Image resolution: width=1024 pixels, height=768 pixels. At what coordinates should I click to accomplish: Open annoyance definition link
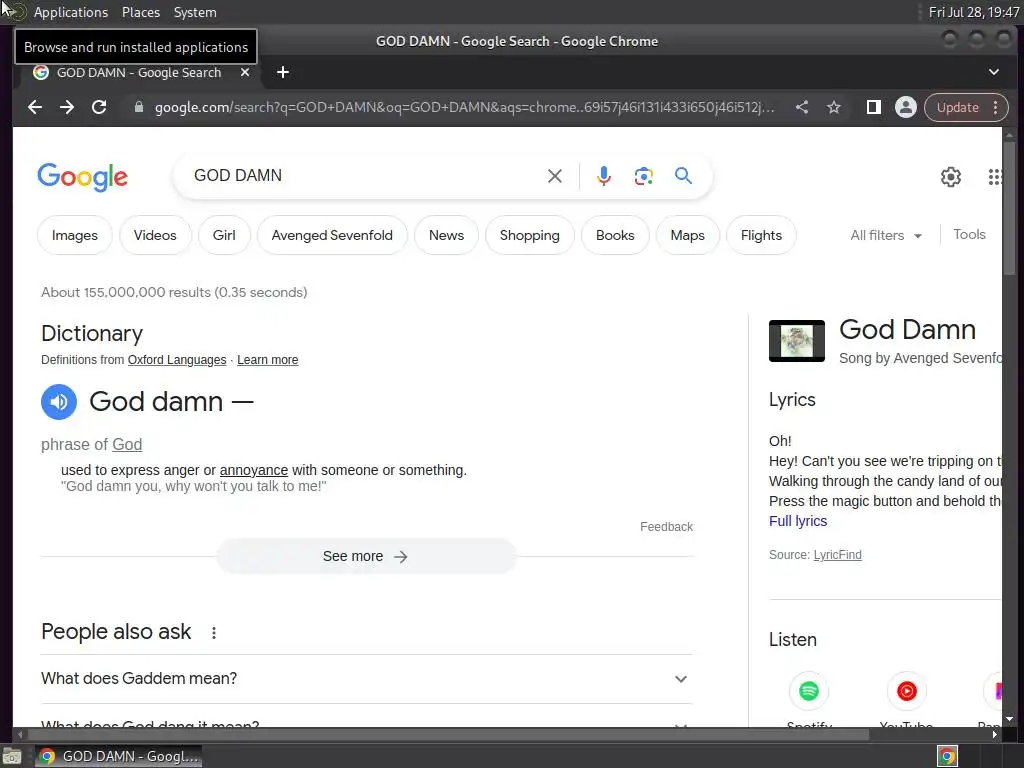click(x=253, y=470)
